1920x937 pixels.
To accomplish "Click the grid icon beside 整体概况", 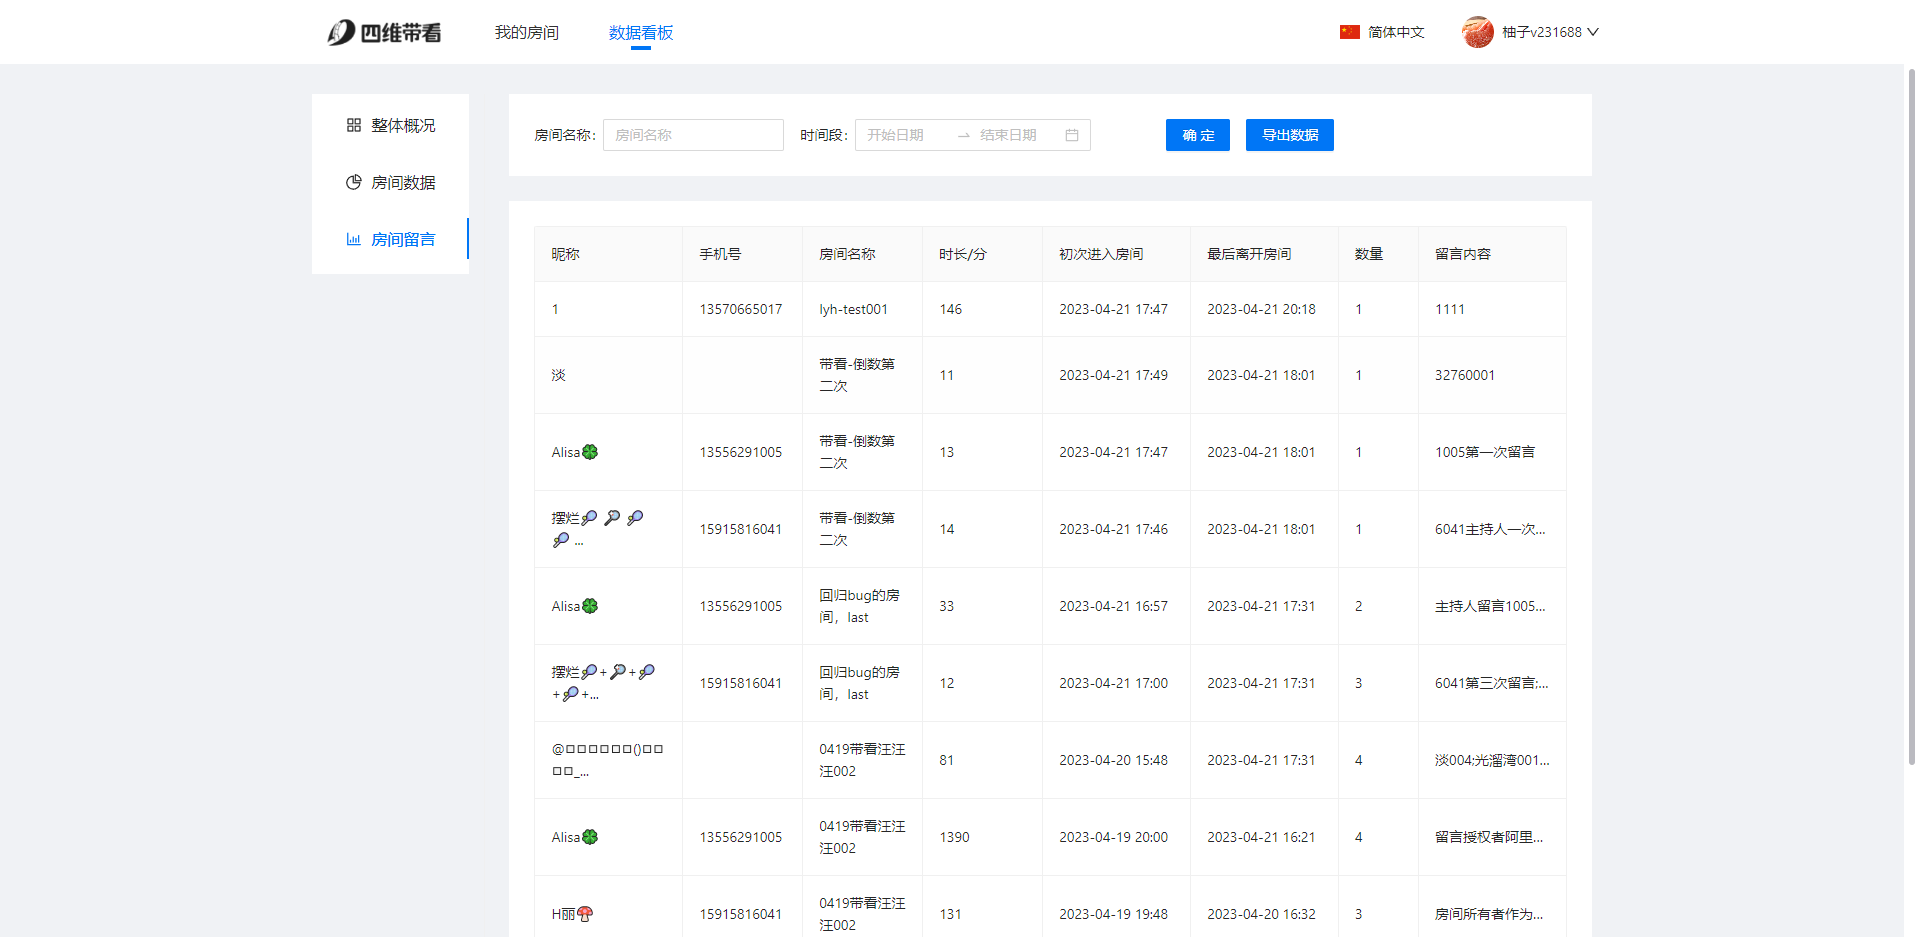I will point(353,125).
